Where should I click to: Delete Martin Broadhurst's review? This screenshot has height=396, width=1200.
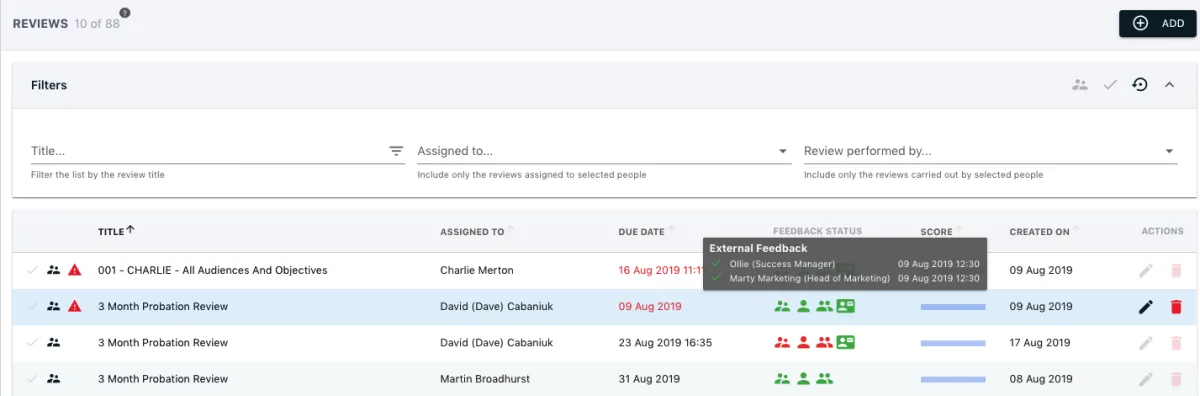coord(1175,379)
